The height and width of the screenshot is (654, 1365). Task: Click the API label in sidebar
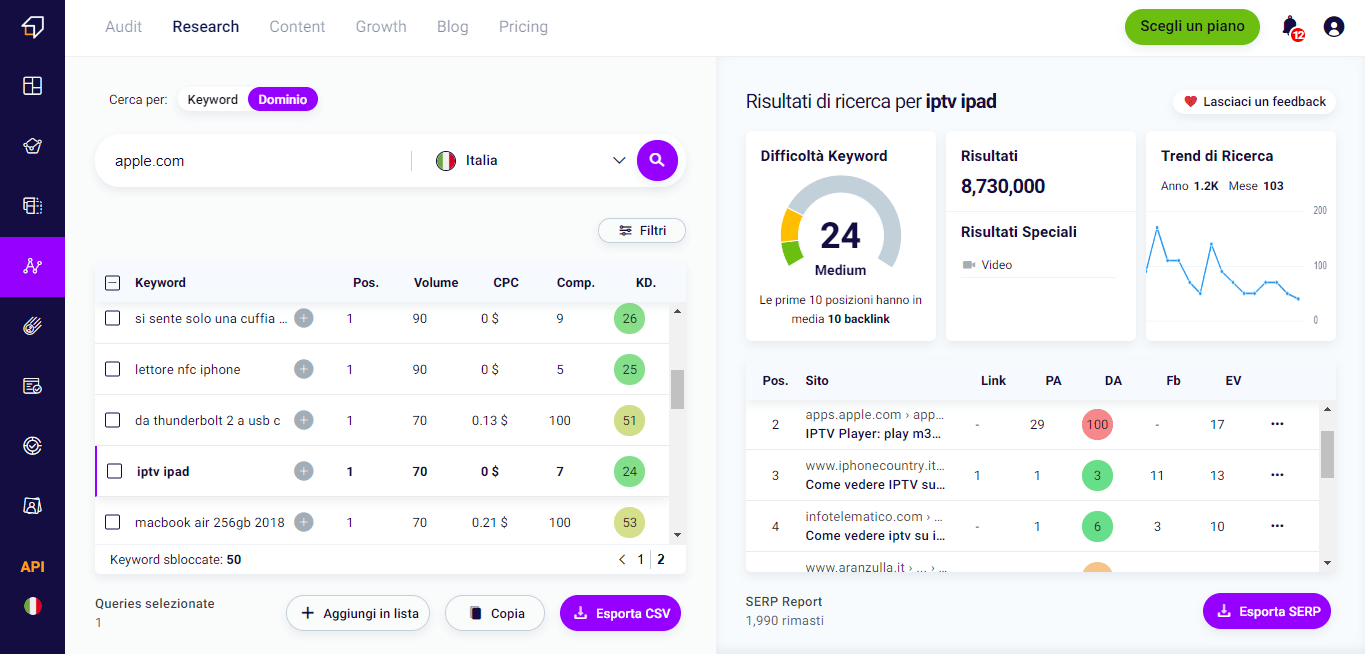[32, 567]
